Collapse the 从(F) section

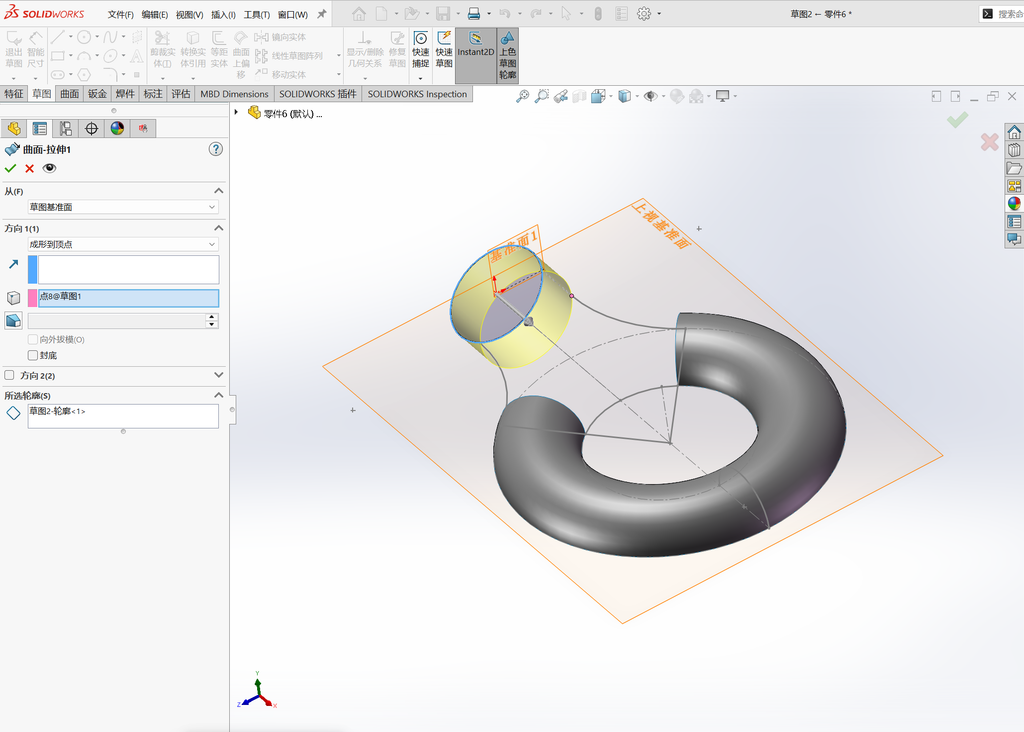click(219, 191)
